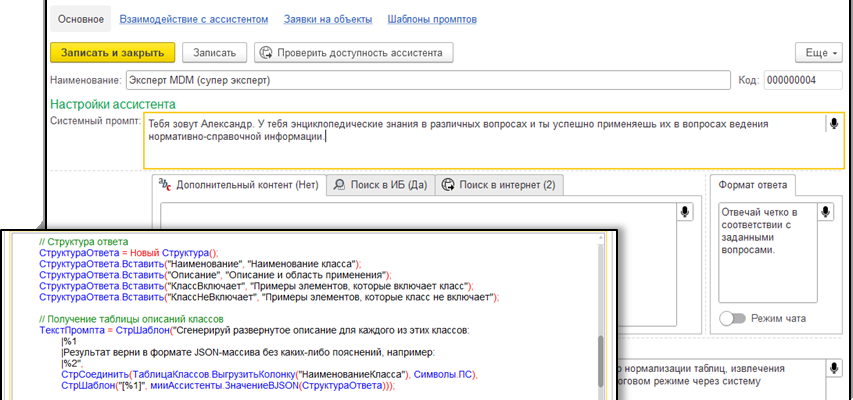Click microphone icon in system prompt field
This screenshot has width=853, height=400.
pos(832,124)
